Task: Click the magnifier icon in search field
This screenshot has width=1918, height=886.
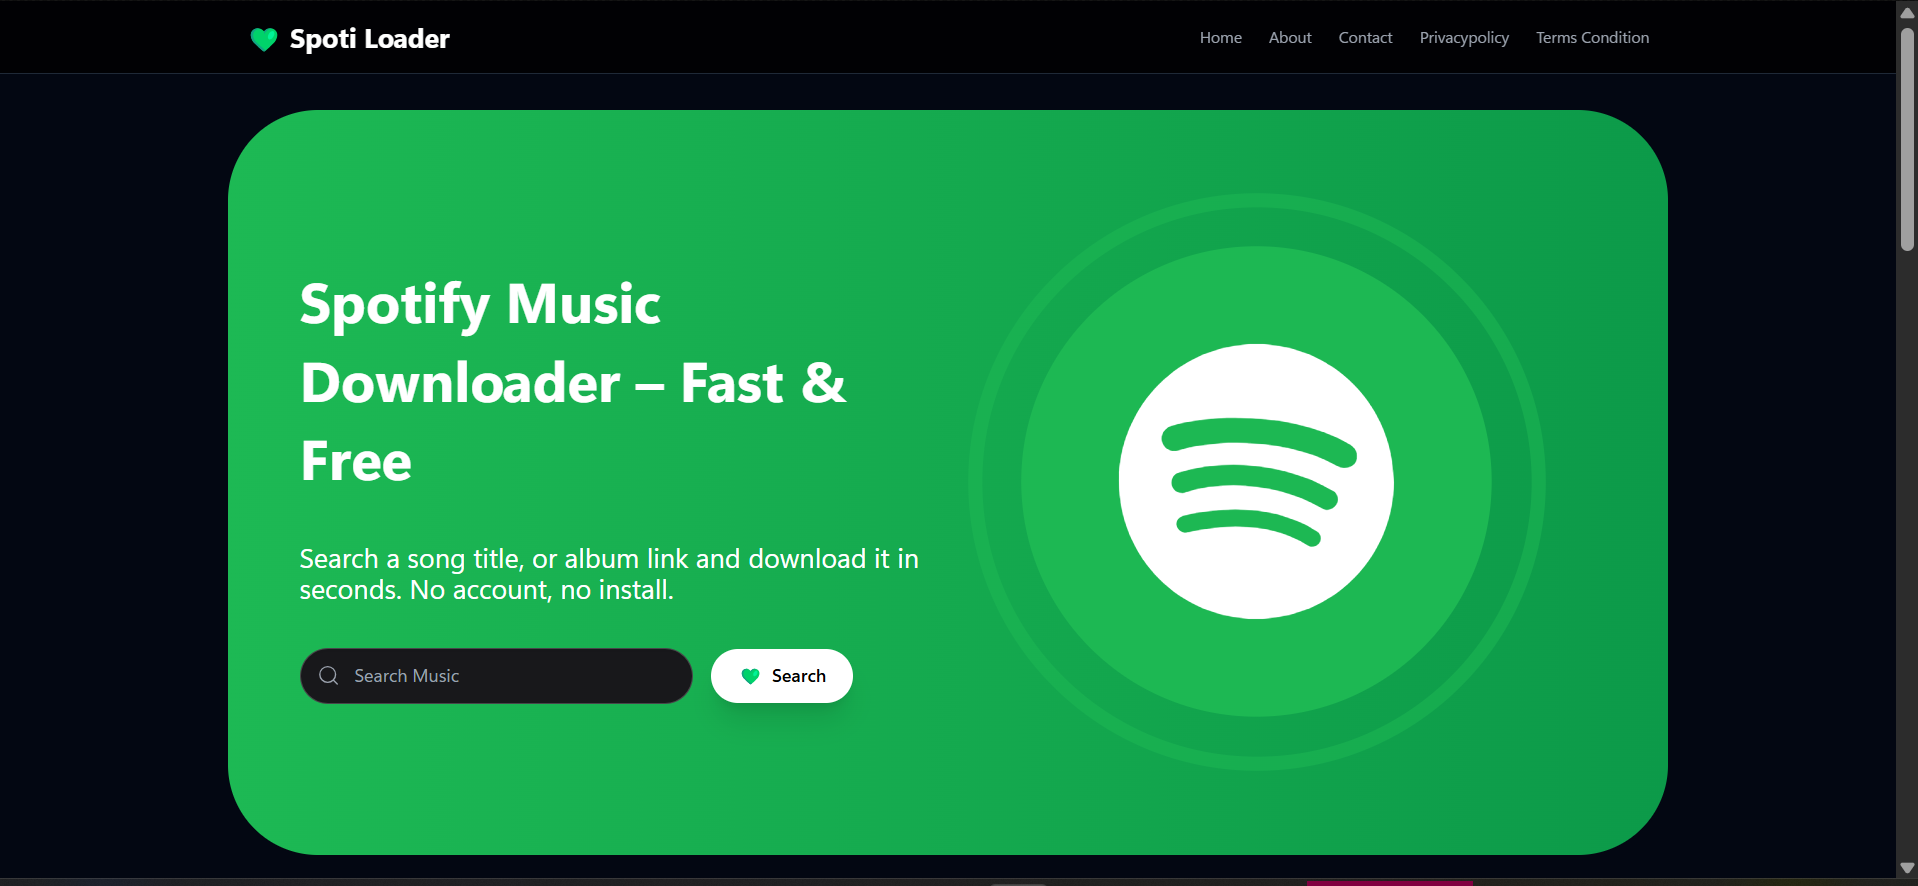Action: 328,676
